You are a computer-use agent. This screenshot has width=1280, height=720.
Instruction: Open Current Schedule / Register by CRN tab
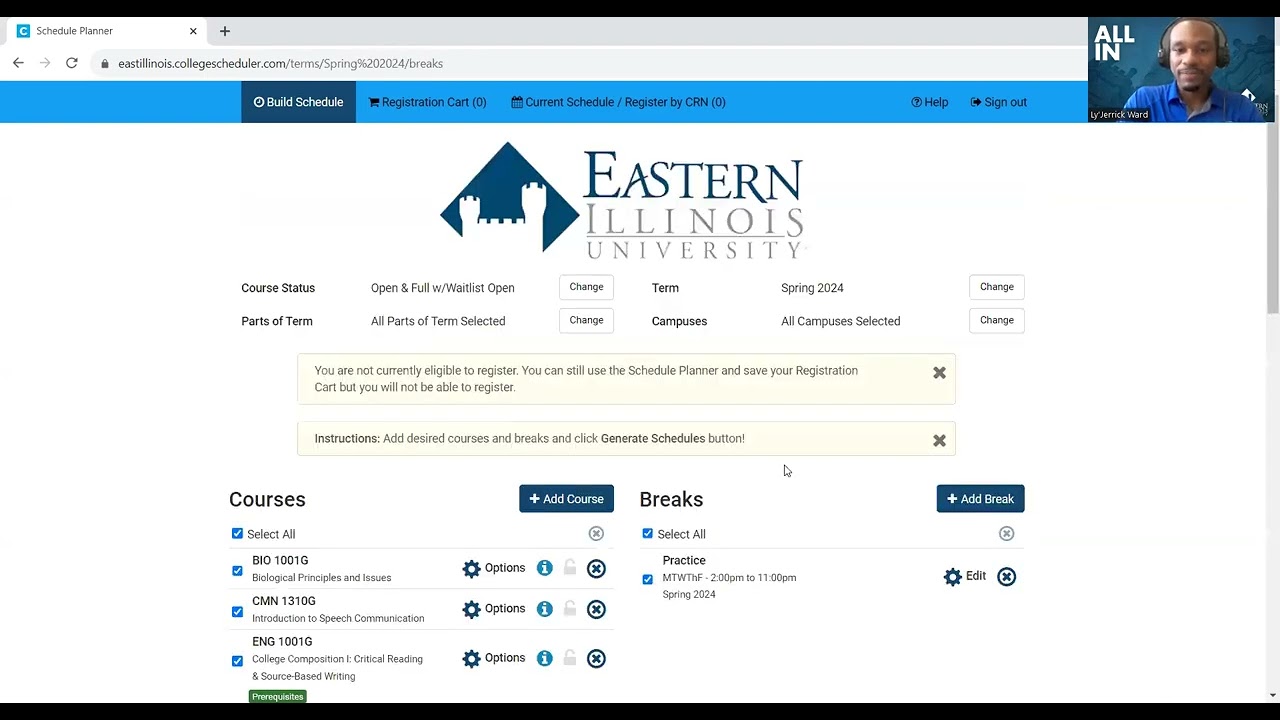(618, 102)
